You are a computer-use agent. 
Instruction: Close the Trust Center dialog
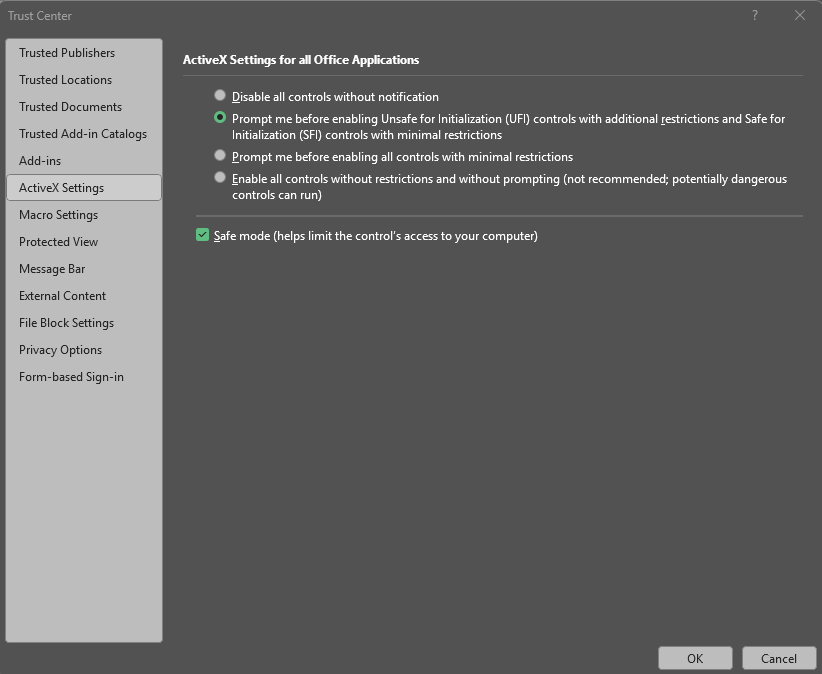pyautogui.click(x=799, y=16)
